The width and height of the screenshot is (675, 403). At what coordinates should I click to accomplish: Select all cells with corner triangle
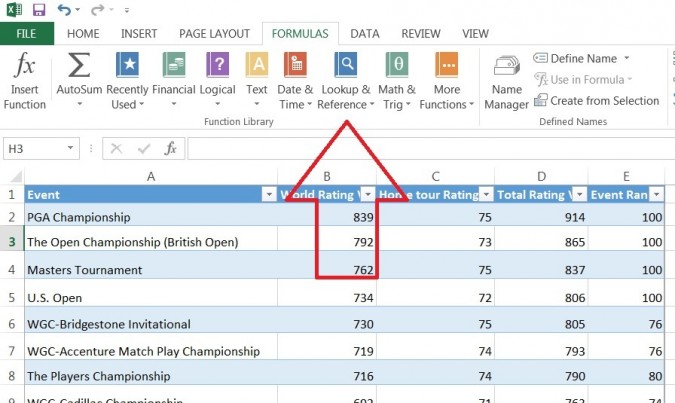[x=15, y=177]
